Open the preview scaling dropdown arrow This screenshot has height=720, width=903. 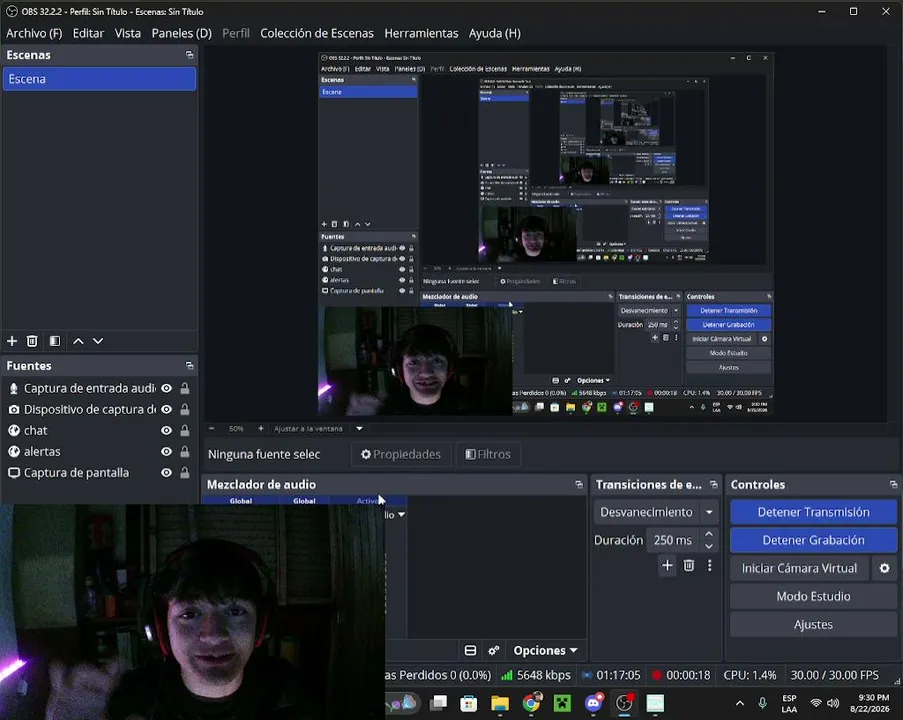pyautogui.click(x=359, y=429)
